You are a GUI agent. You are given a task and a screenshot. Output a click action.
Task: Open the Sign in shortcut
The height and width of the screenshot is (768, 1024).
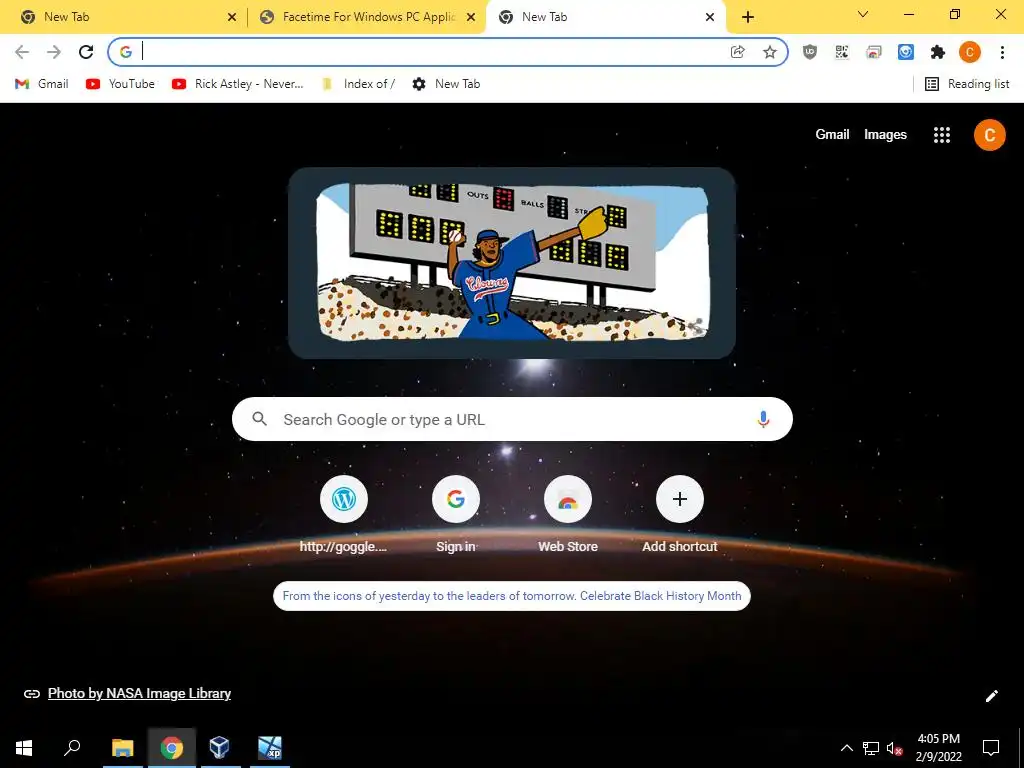[x=456, y=516]
